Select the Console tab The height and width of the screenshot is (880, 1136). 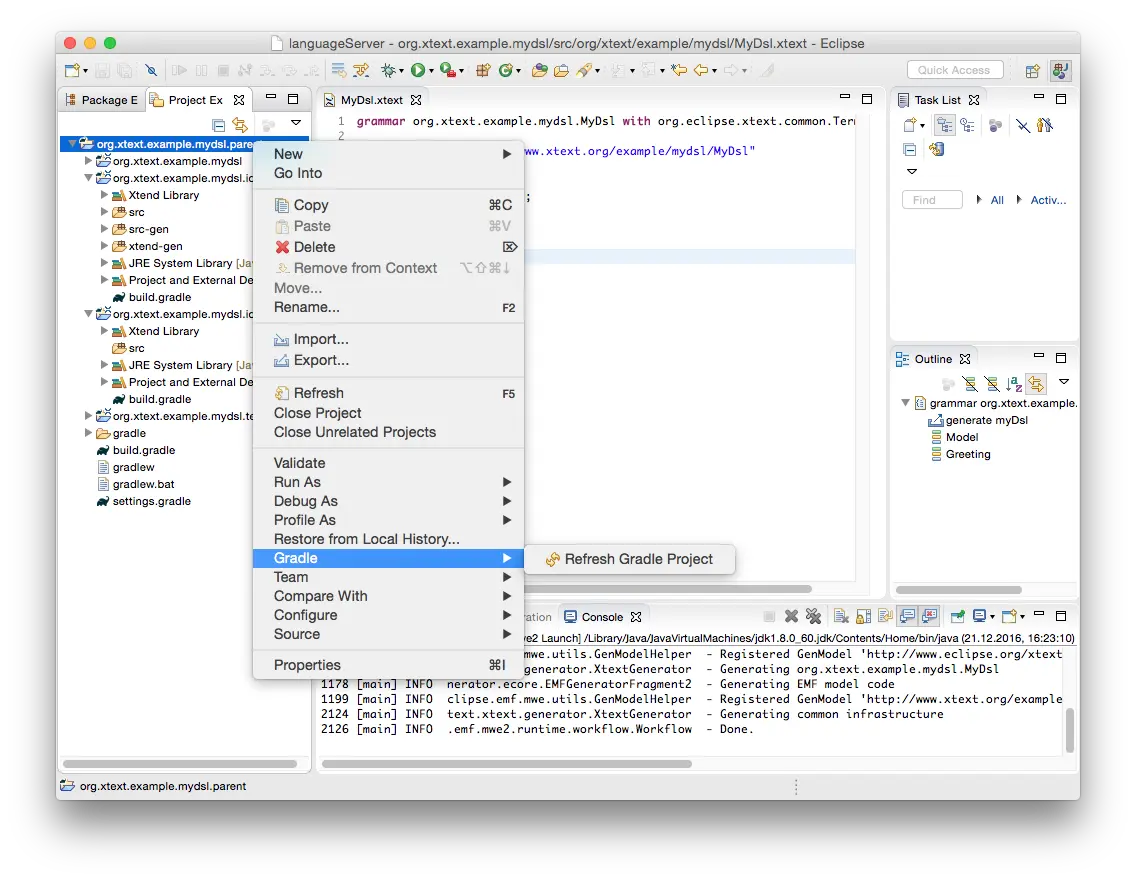tap(602, 617)
